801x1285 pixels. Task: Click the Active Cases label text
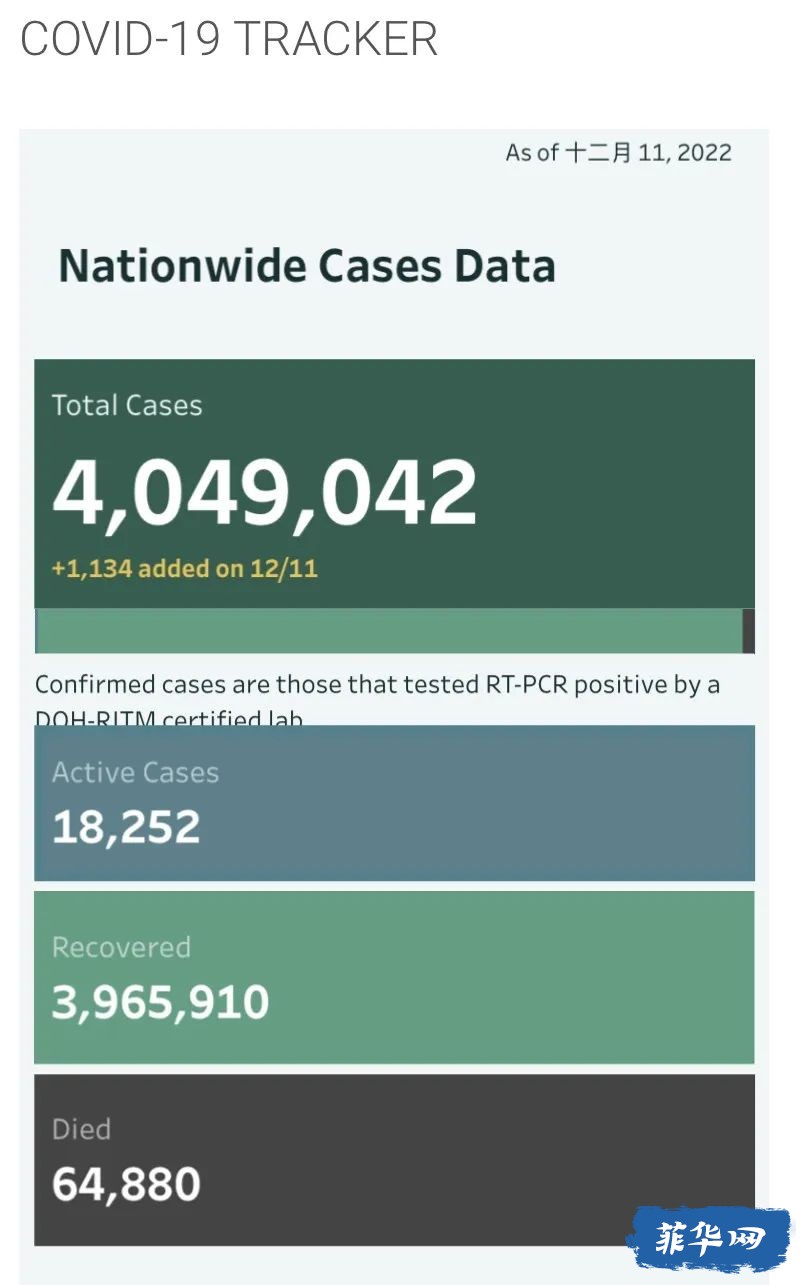[135, 772]
